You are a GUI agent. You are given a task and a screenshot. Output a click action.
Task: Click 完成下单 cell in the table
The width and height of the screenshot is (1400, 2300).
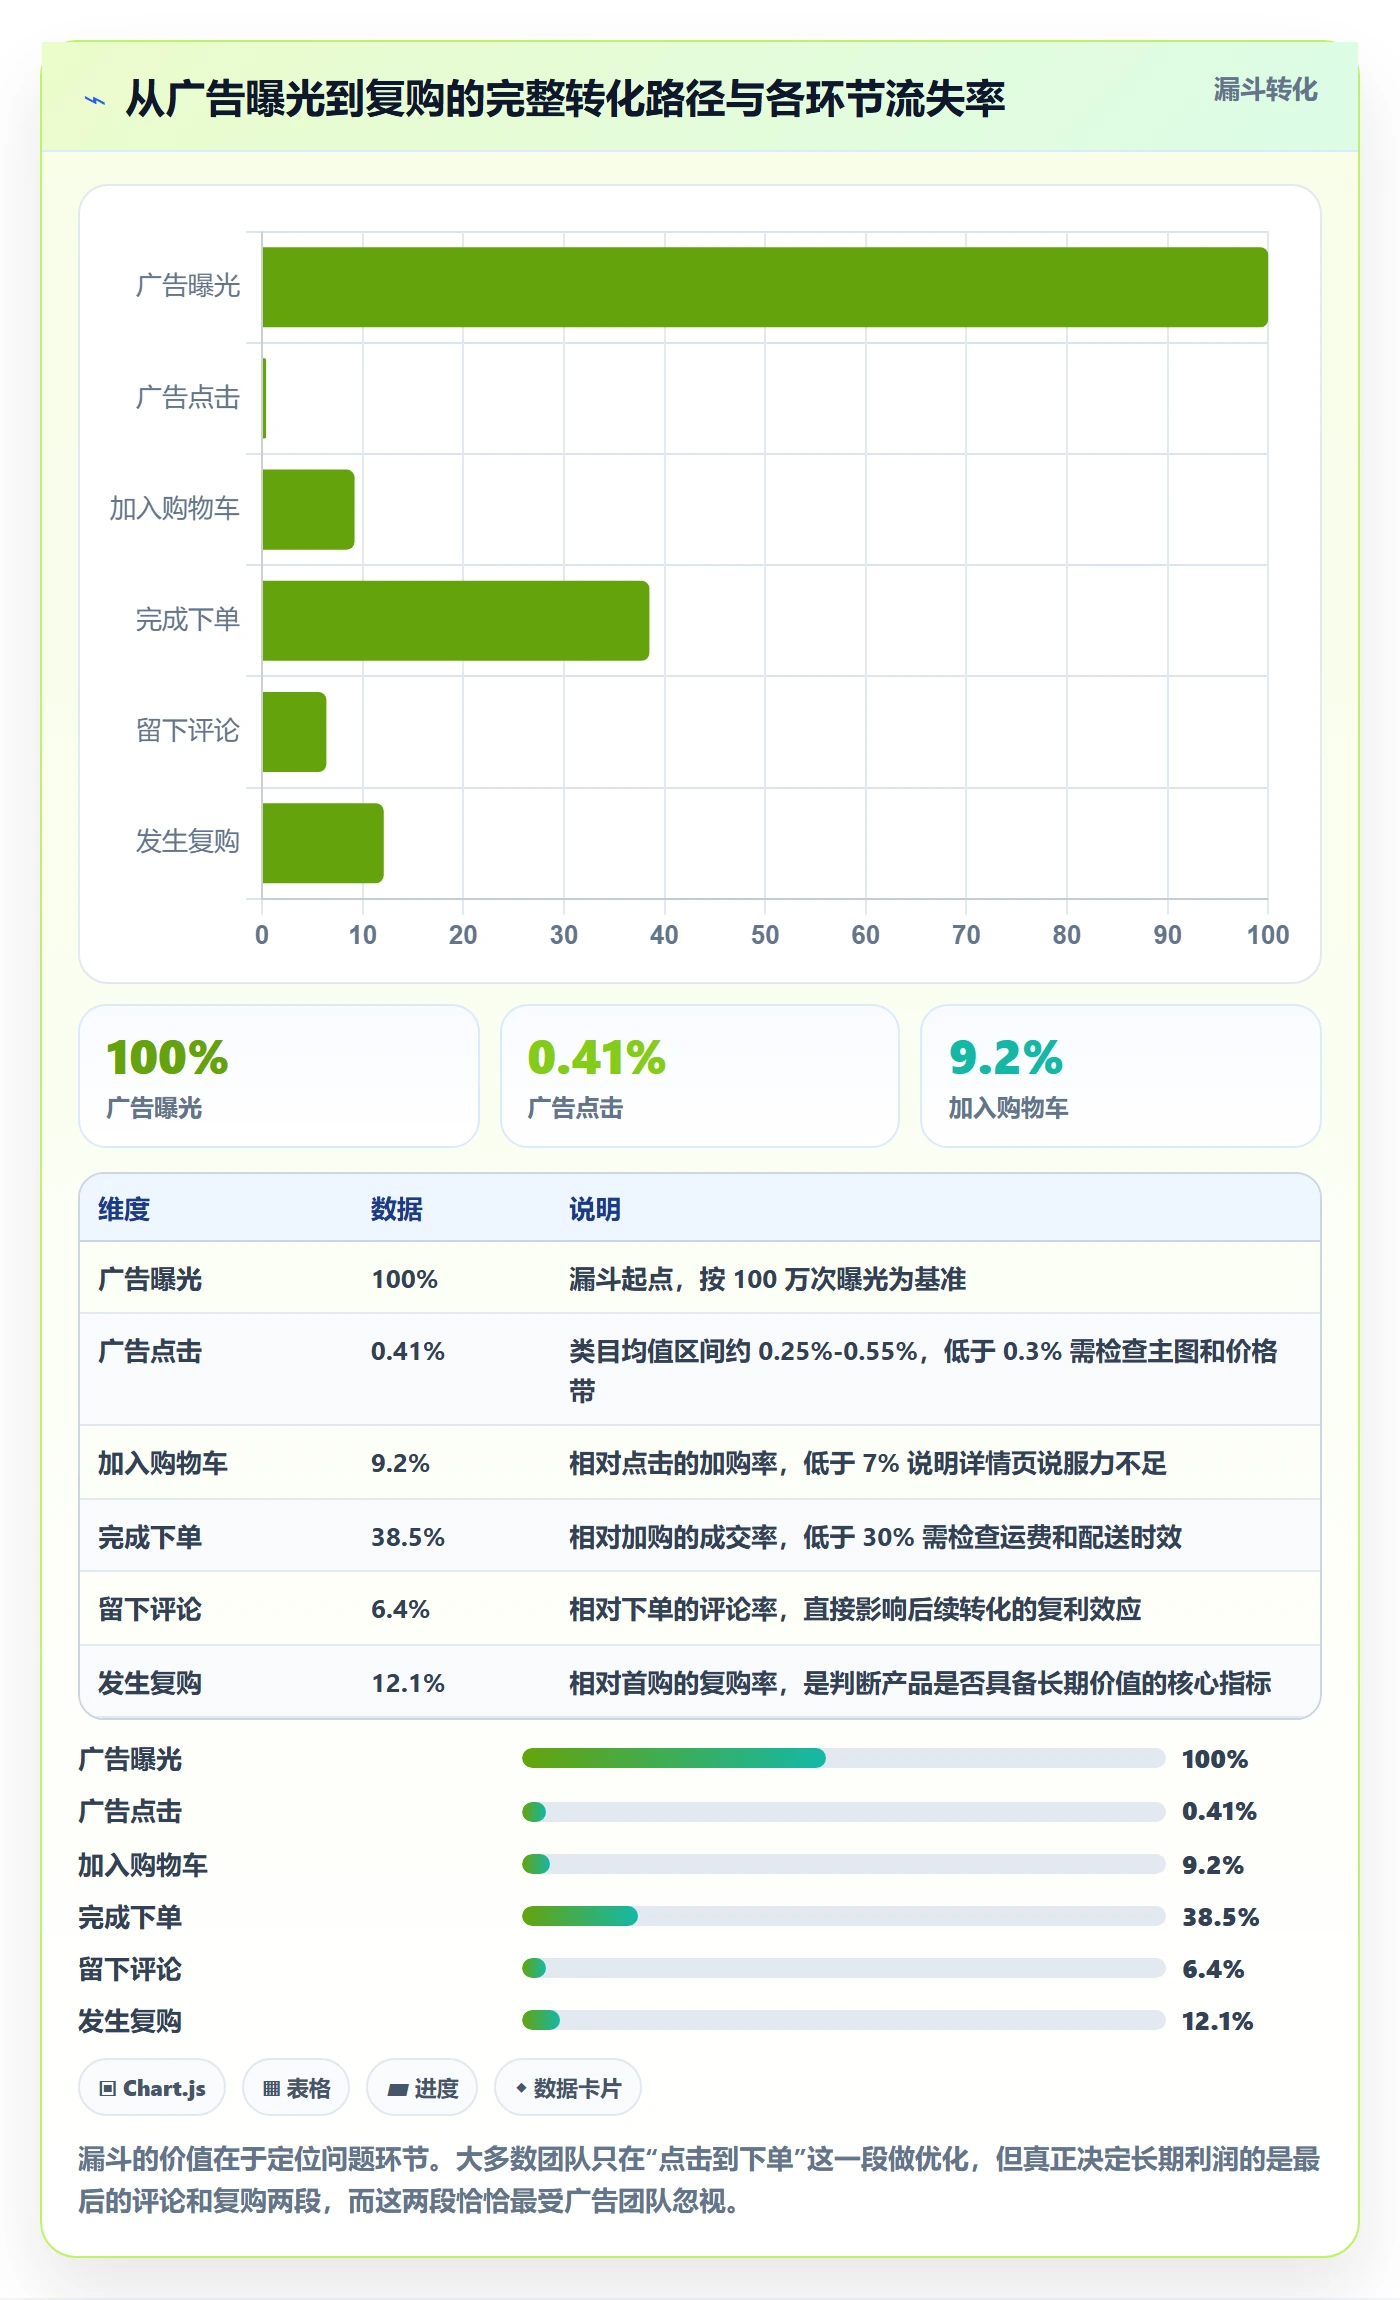coord(150,1537)
